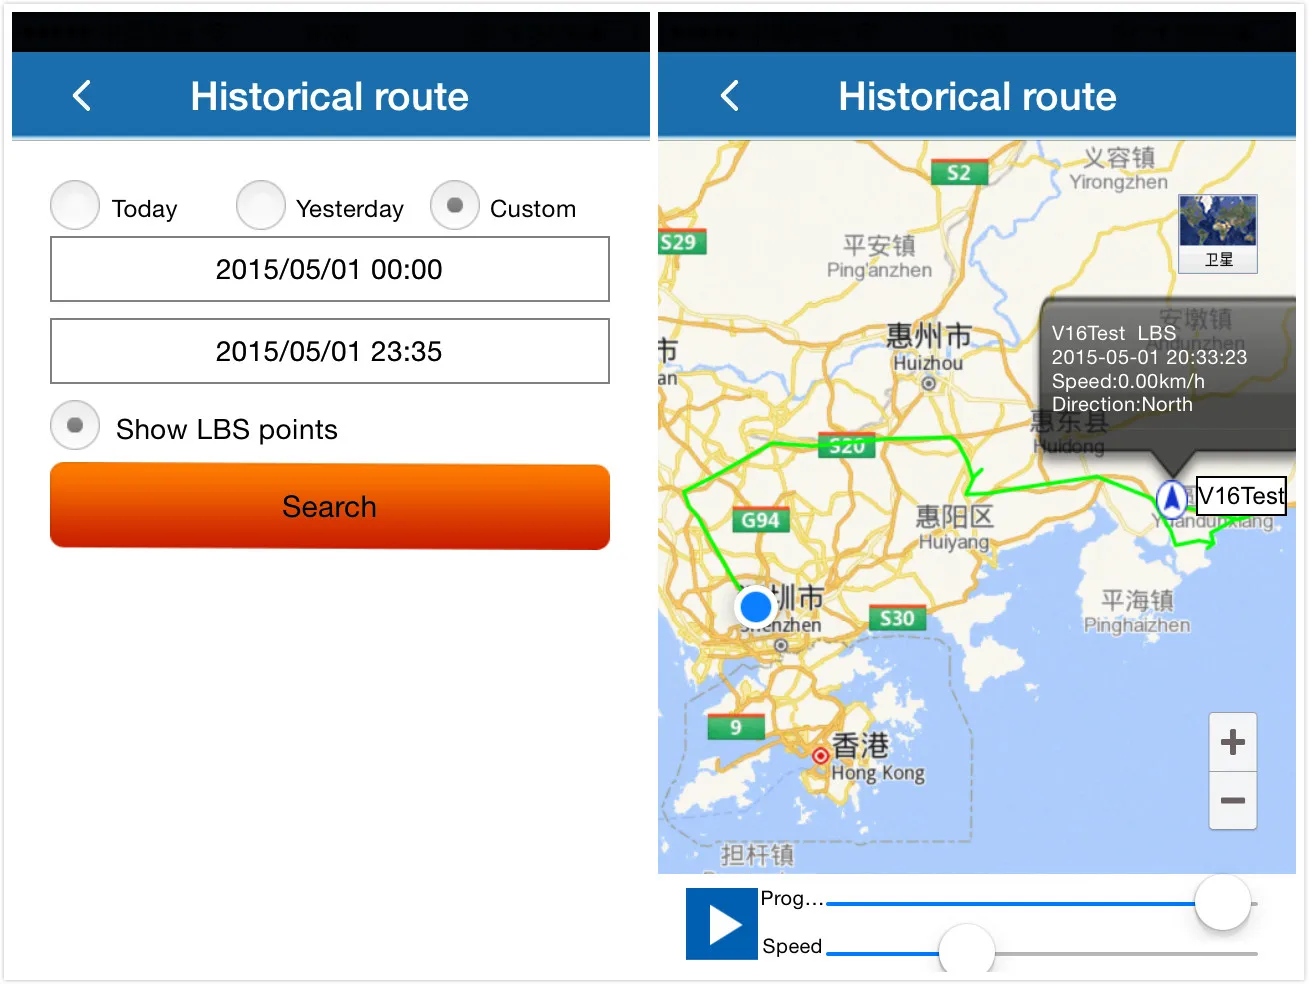
Task: Tap the V16Test label on map
Action: [x=1241, y=496]
